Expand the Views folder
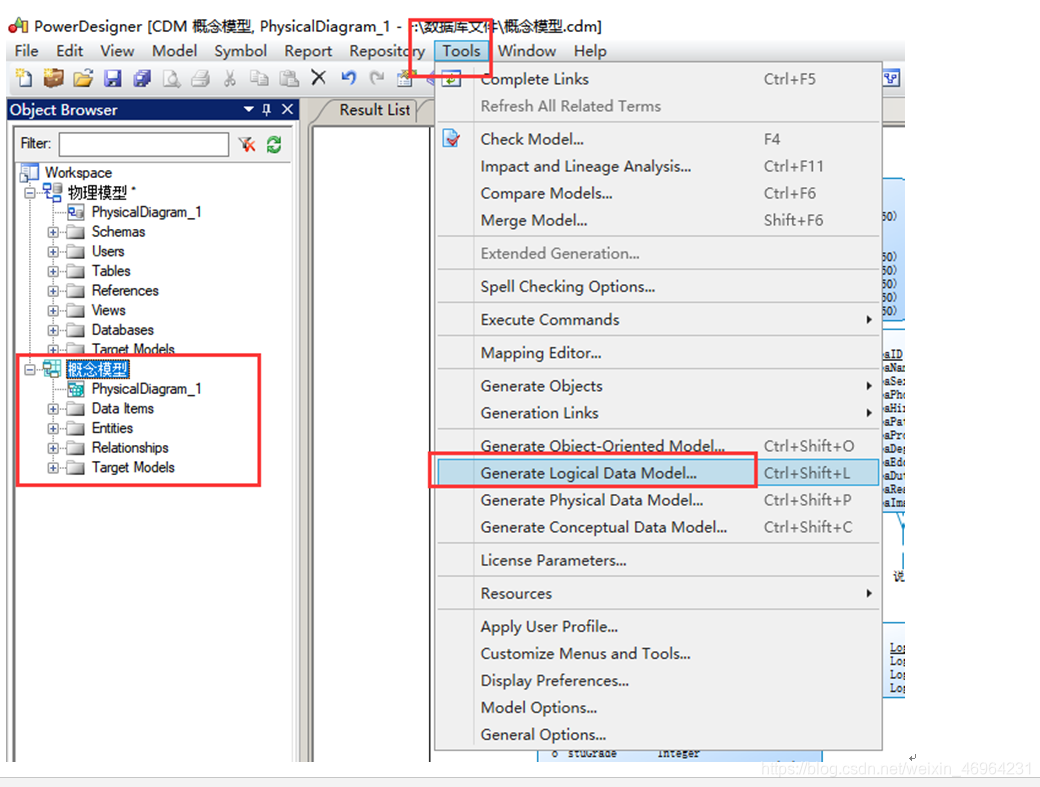 coord(52,310)
